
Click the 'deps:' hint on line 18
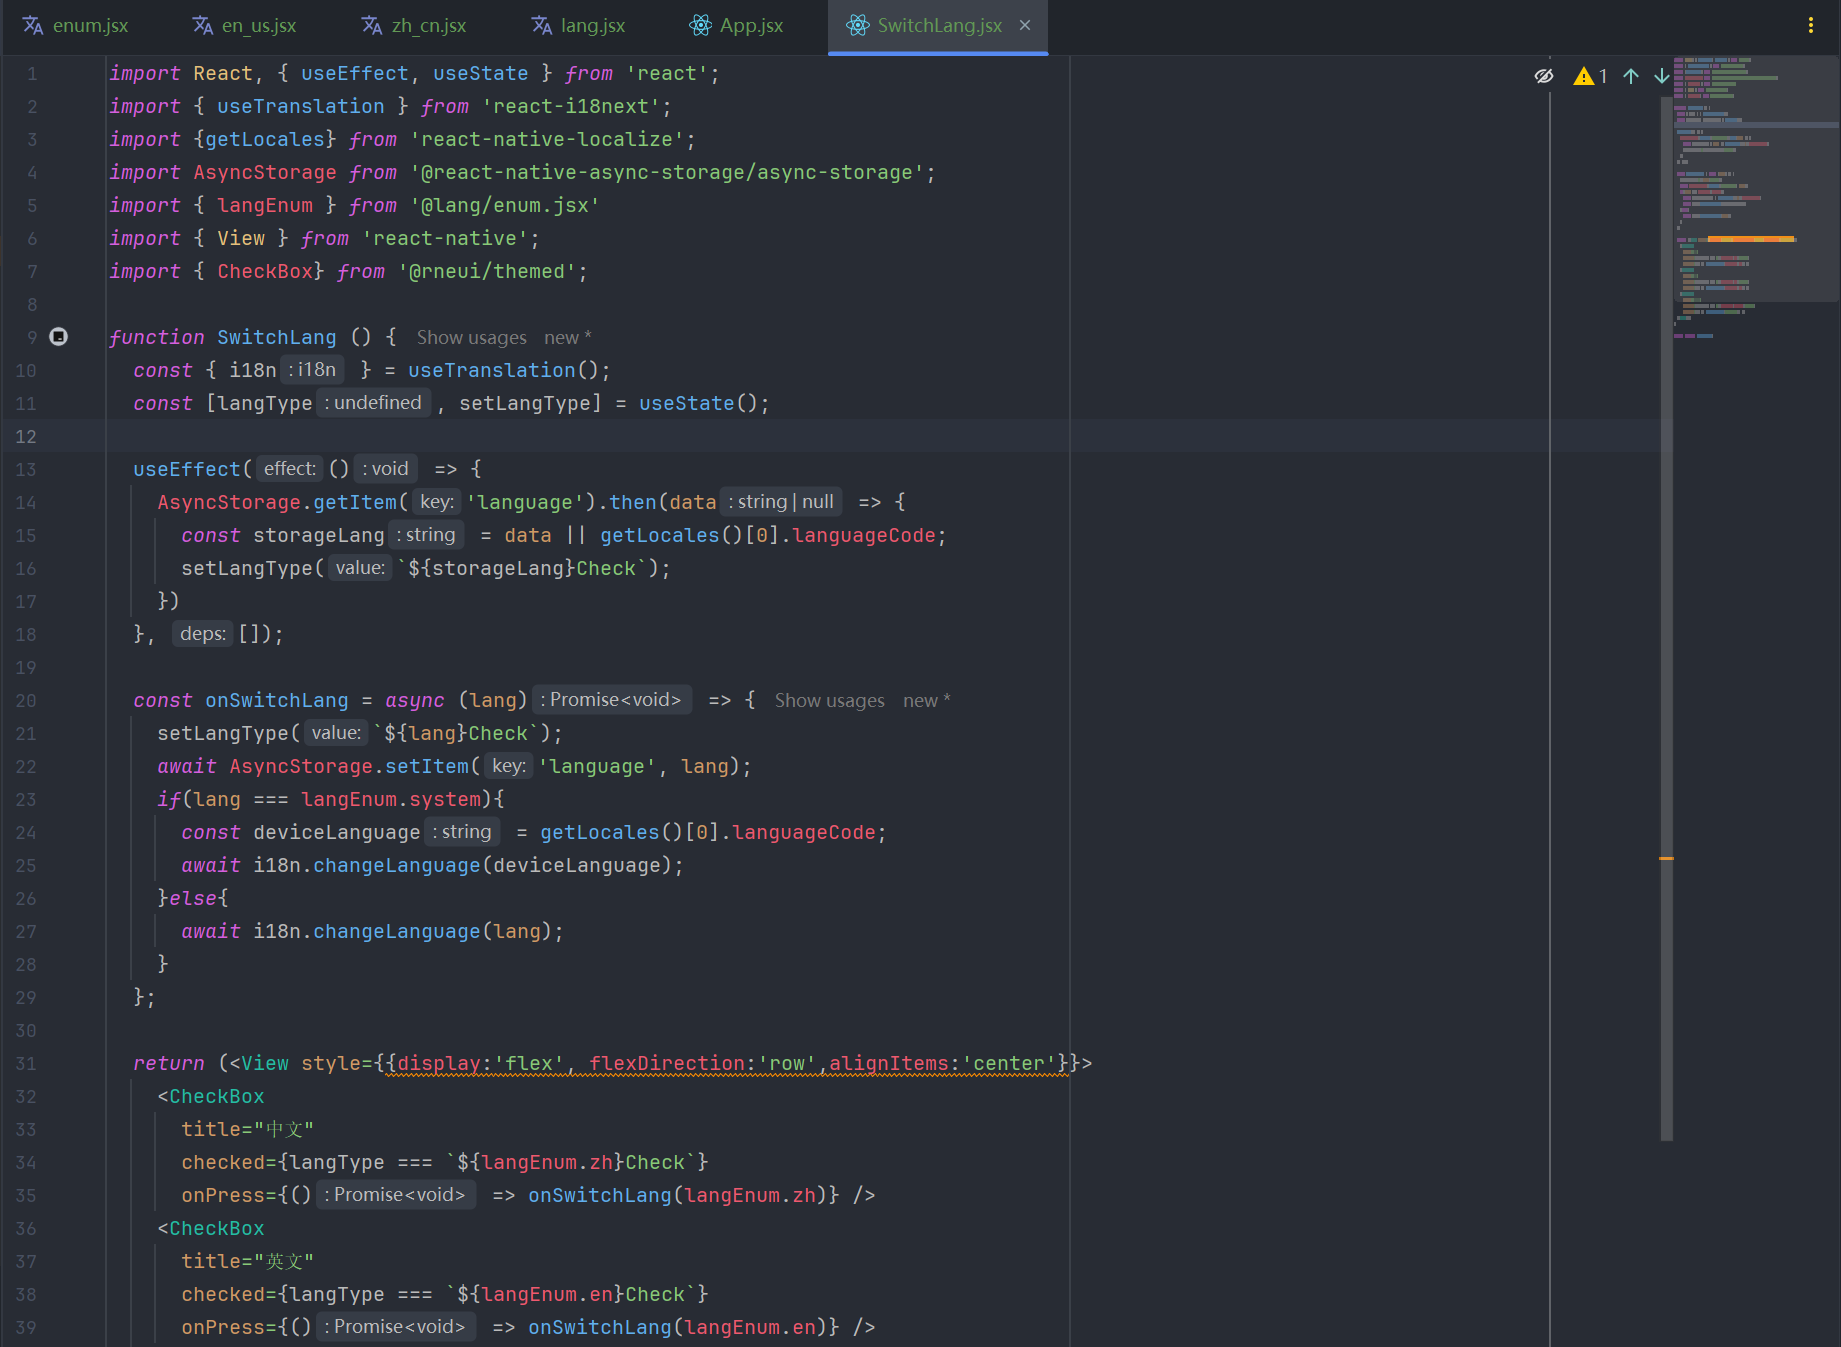tap(203, 634)
